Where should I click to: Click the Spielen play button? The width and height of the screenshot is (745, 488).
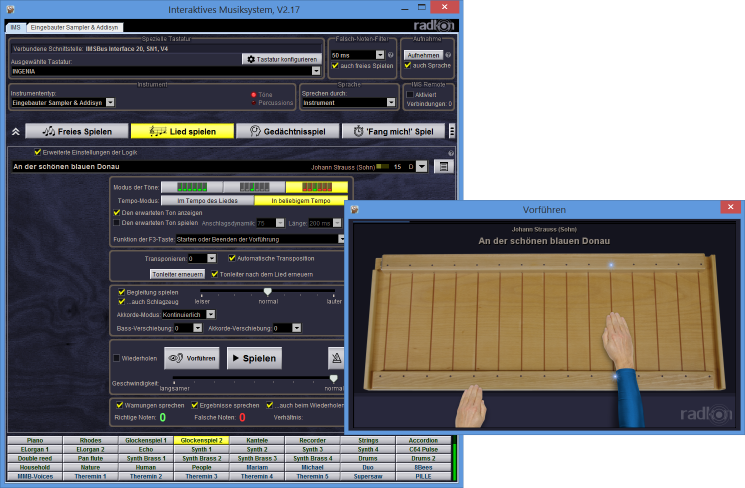pyautogui.click(x=255, y=358)
